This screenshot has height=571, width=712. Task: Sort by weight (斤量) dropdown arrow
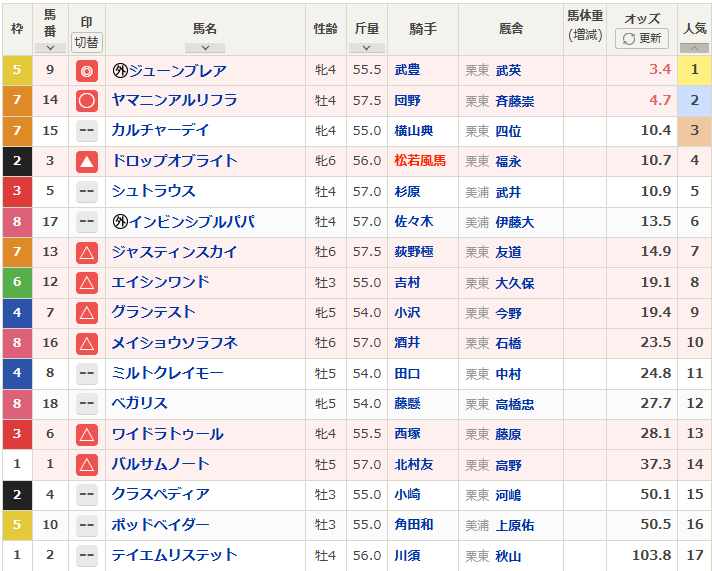pos(367,48)
